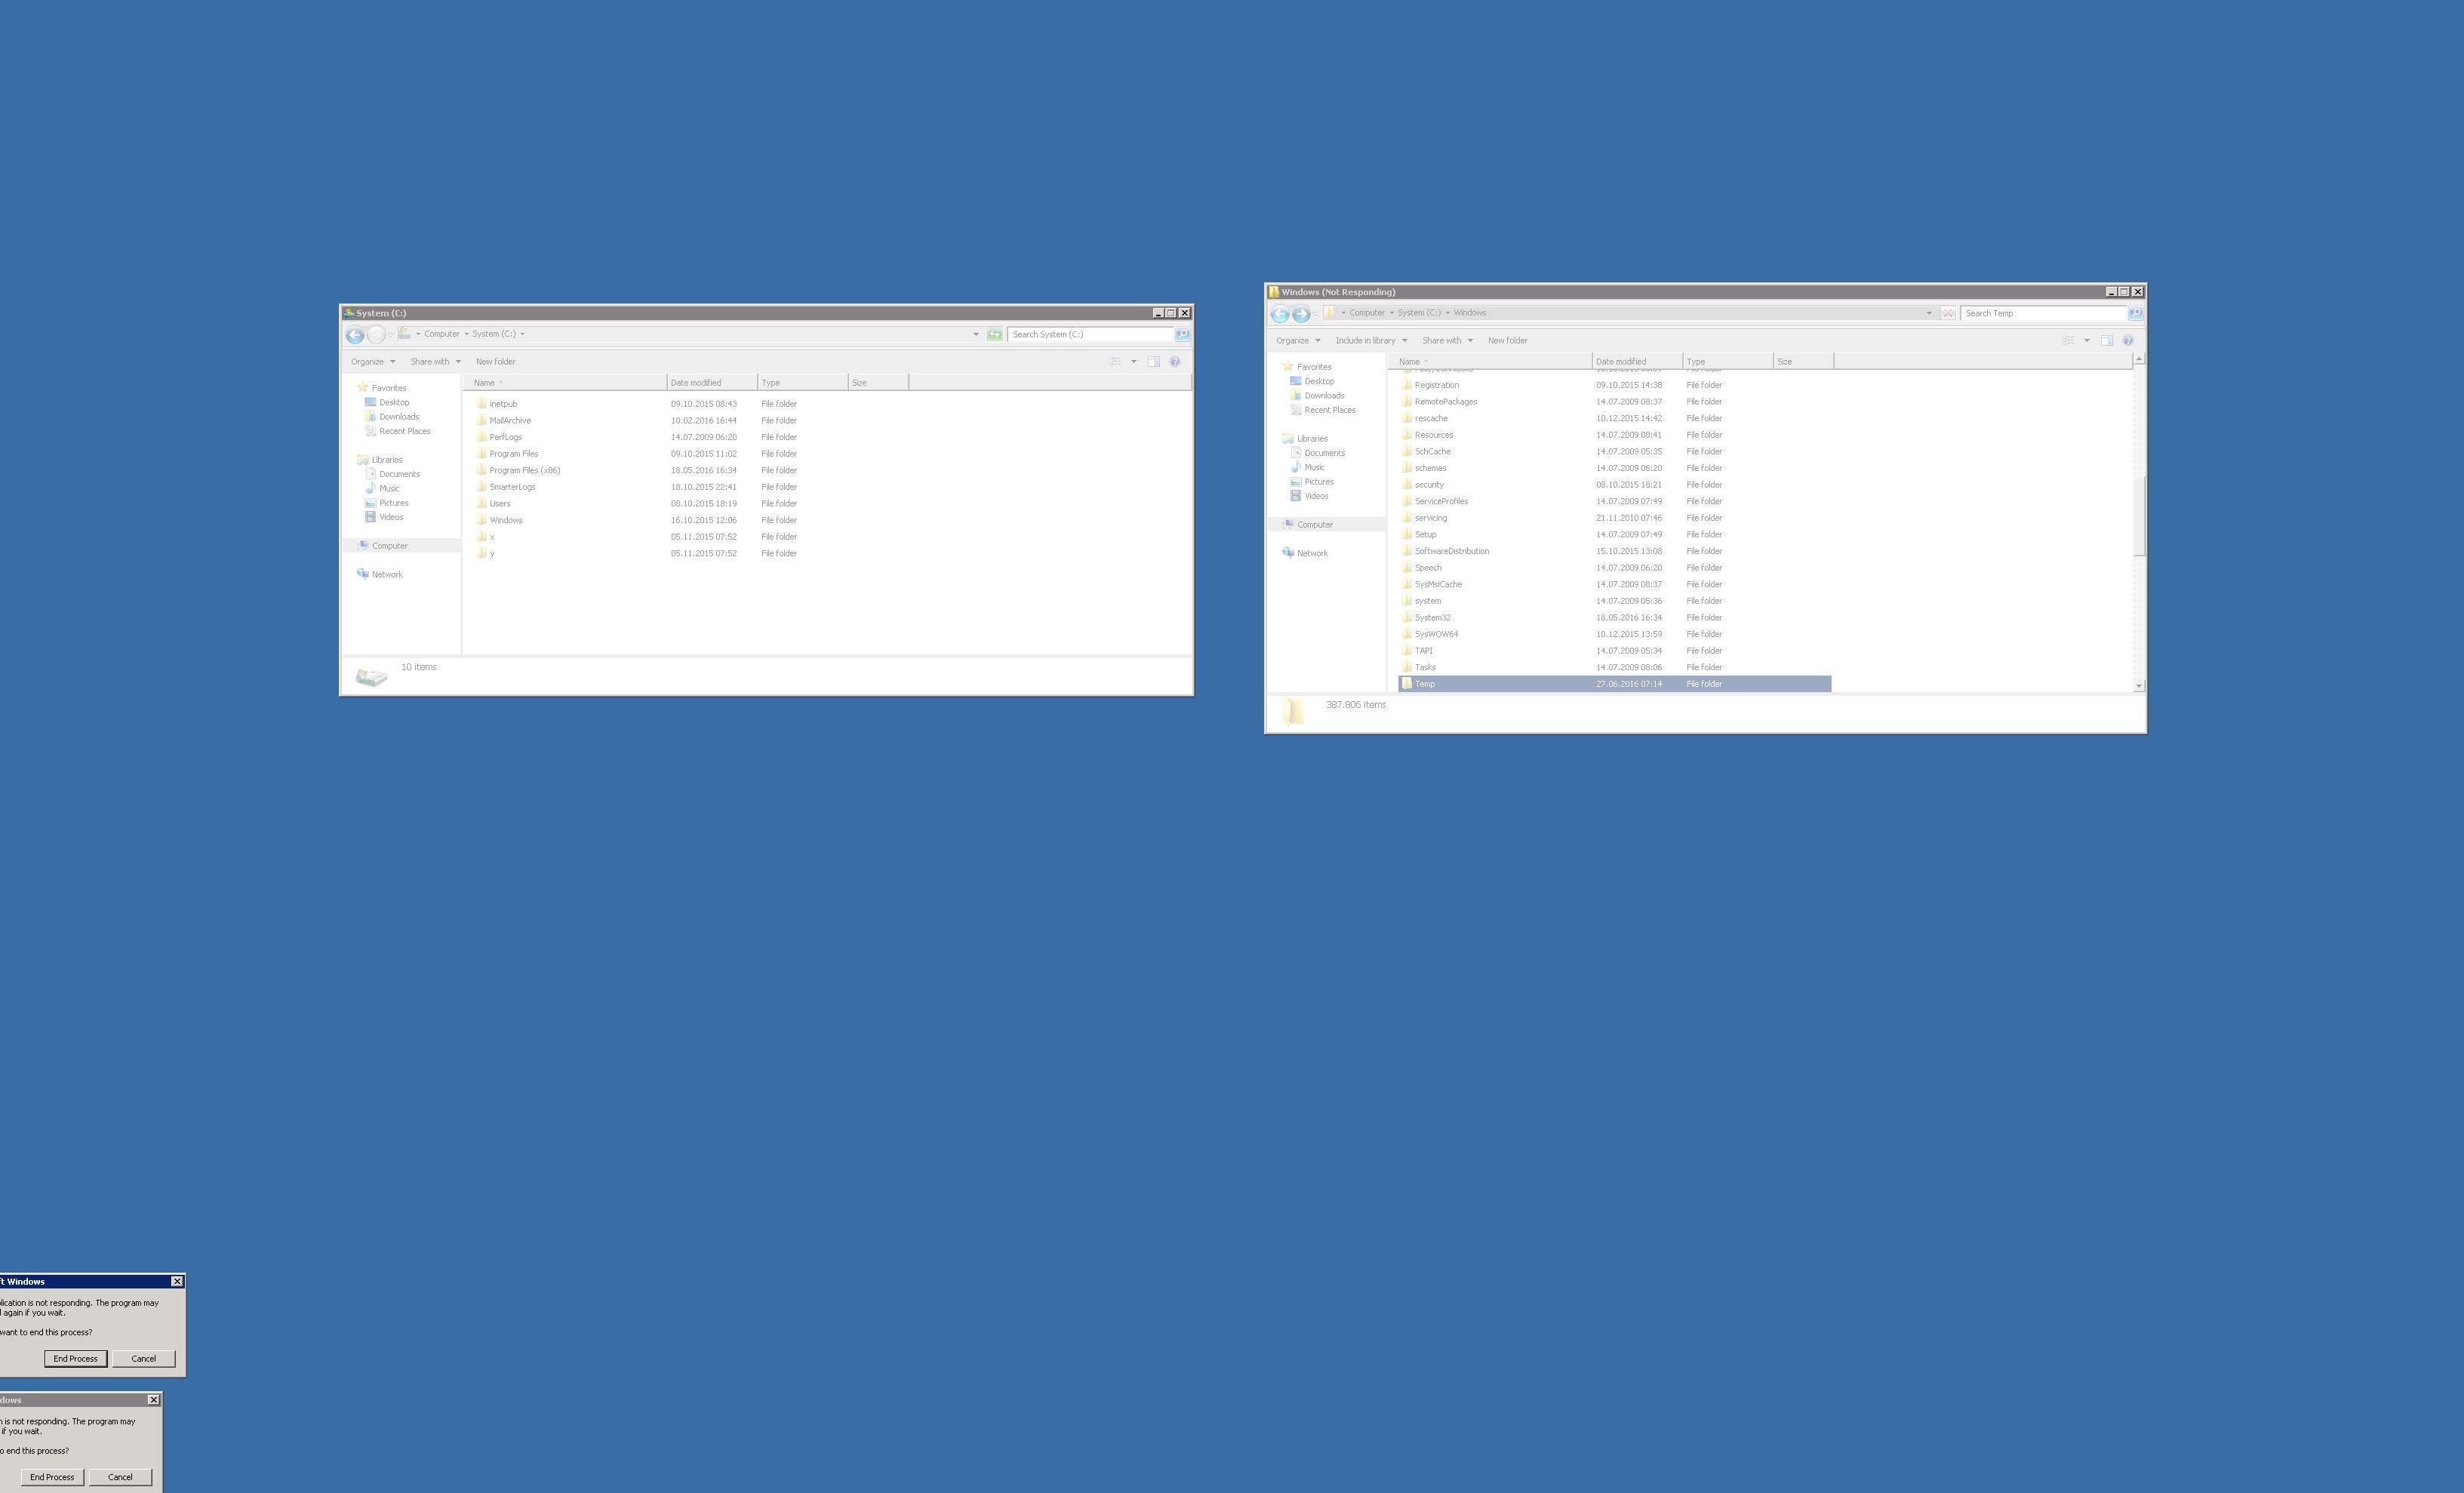Viewport: 2464px width, 1493px height.
Task: Close the upper not-responding dialog
Action: (x=177, y=1282)
